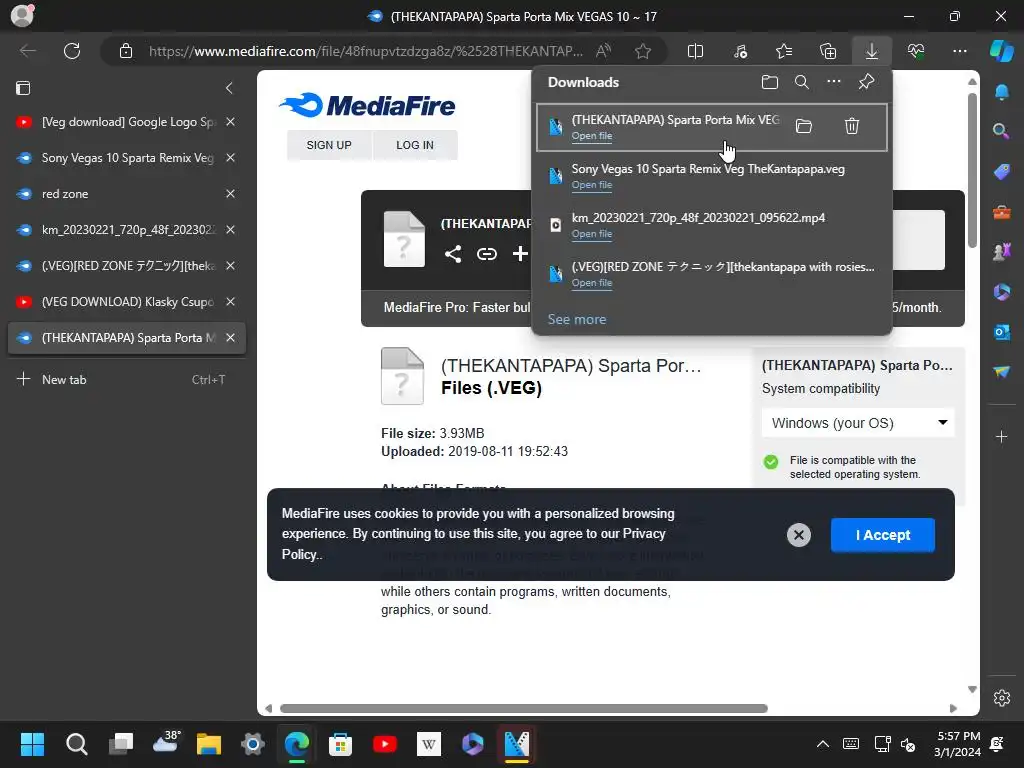Open Edge Settings and more menu
Image resolution: width=1024 pixels, height=768 pixels.
click(x=960, y=51)
